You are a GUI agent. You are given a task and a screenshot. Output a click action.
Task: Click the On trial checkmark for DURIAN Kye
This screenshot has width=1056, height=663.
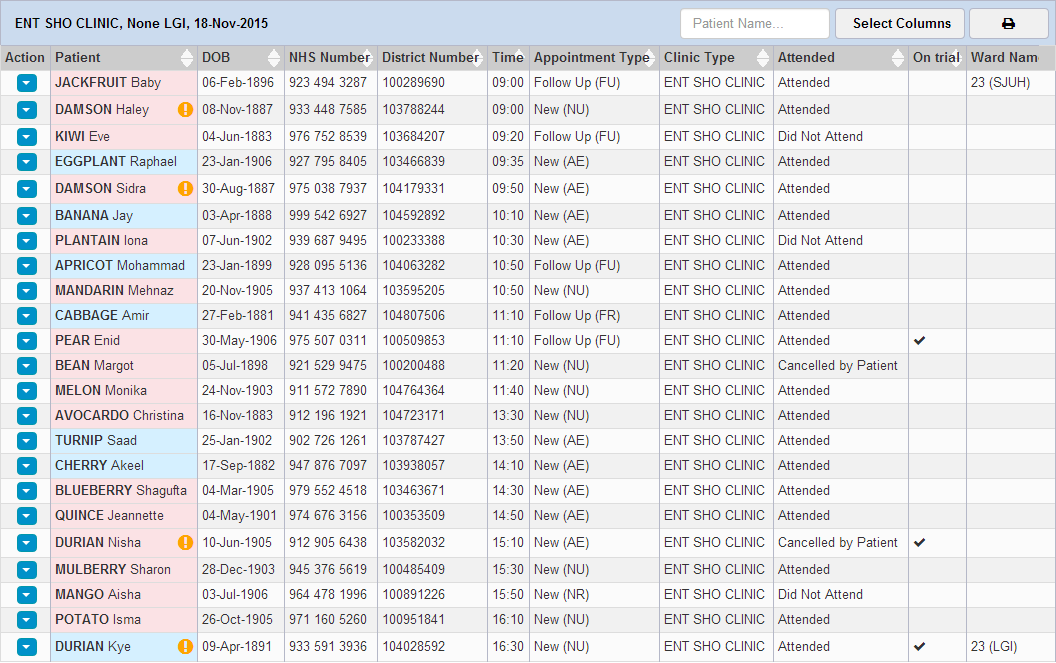click(920, 646)
